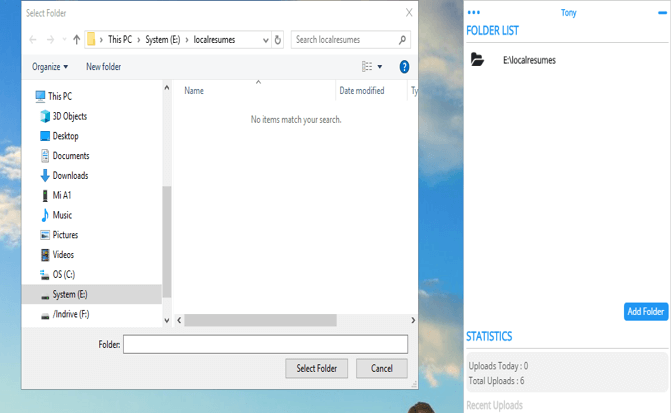Select 3D Objects in navigation pane
This screenshot has height=413, width=671.
point(69,116)
